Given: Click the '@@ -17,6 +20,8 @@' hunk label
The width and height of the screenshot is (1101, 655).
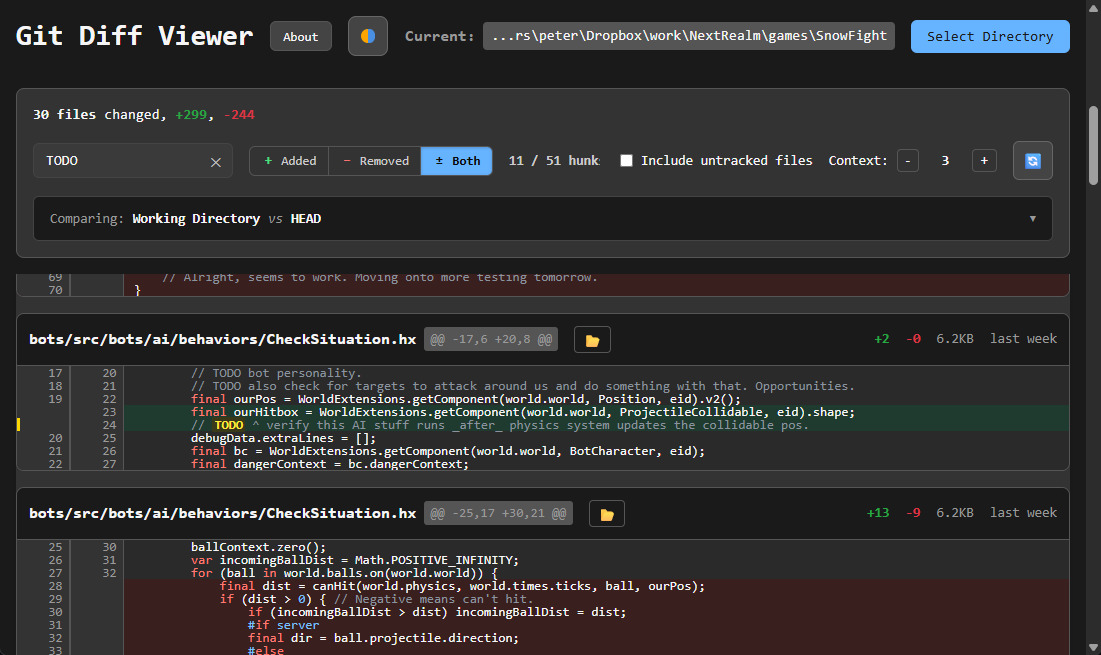Looking at the screenshot, I should (x=491, y=340).
